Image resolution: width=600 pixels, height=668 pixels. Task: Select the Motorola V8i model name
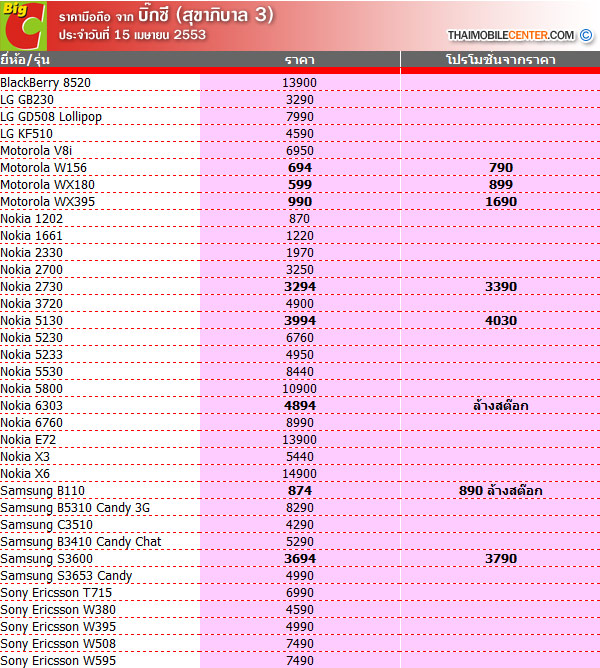[36, 151]
